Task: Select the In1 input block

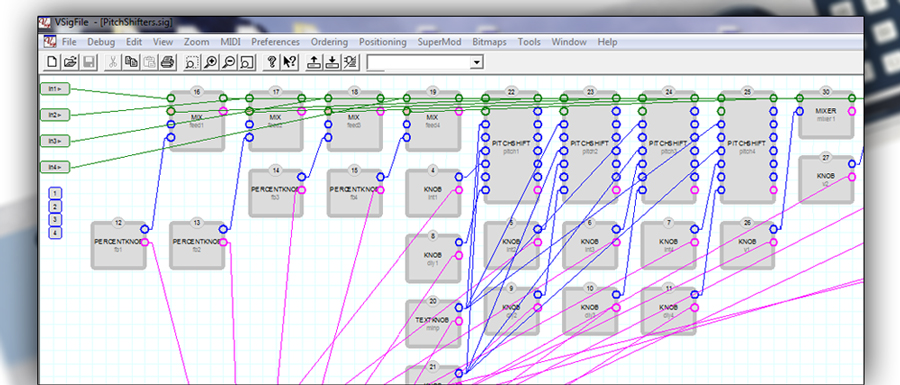Action: pos(55,88)
